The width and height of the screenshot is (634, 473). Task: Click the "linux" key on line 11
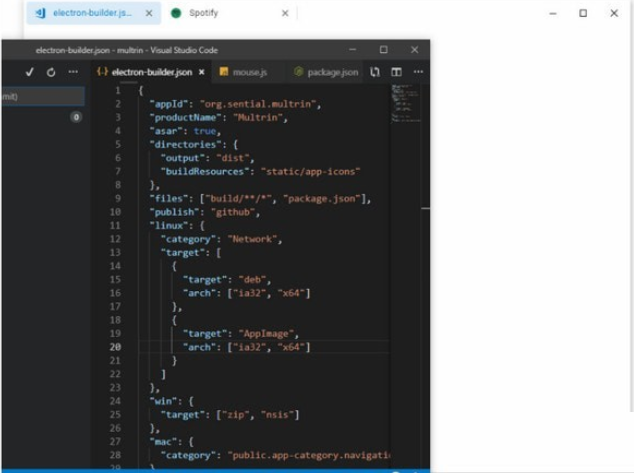[x=169, y=226]
